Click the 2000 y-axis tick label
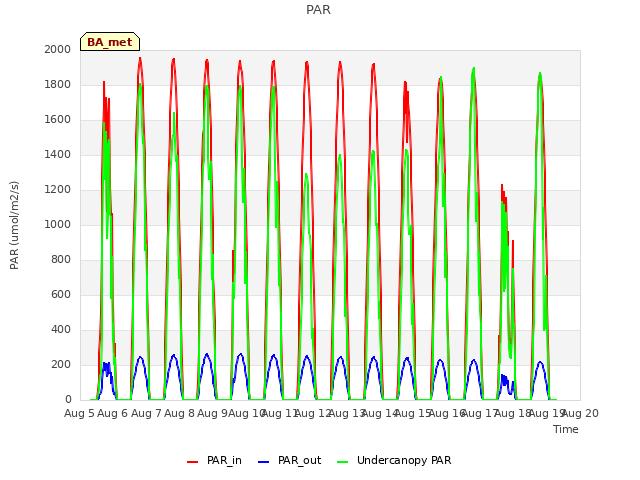 (x=58, y=49)
